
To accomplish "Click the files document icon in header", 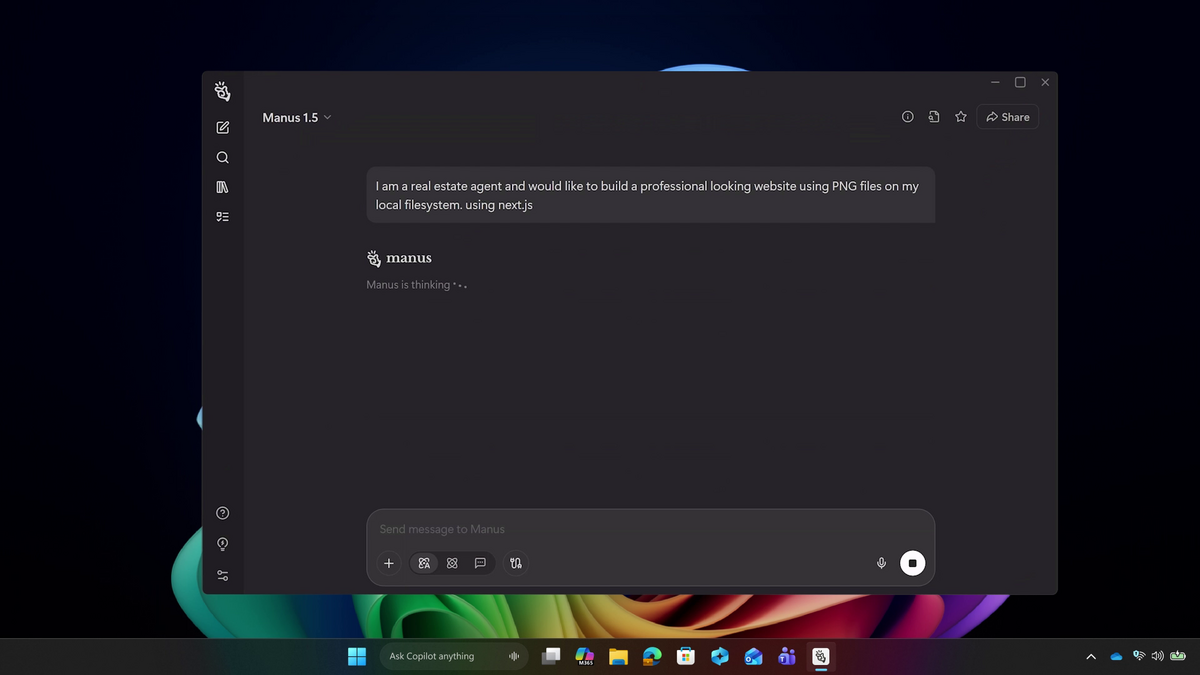I will (934, 117).
